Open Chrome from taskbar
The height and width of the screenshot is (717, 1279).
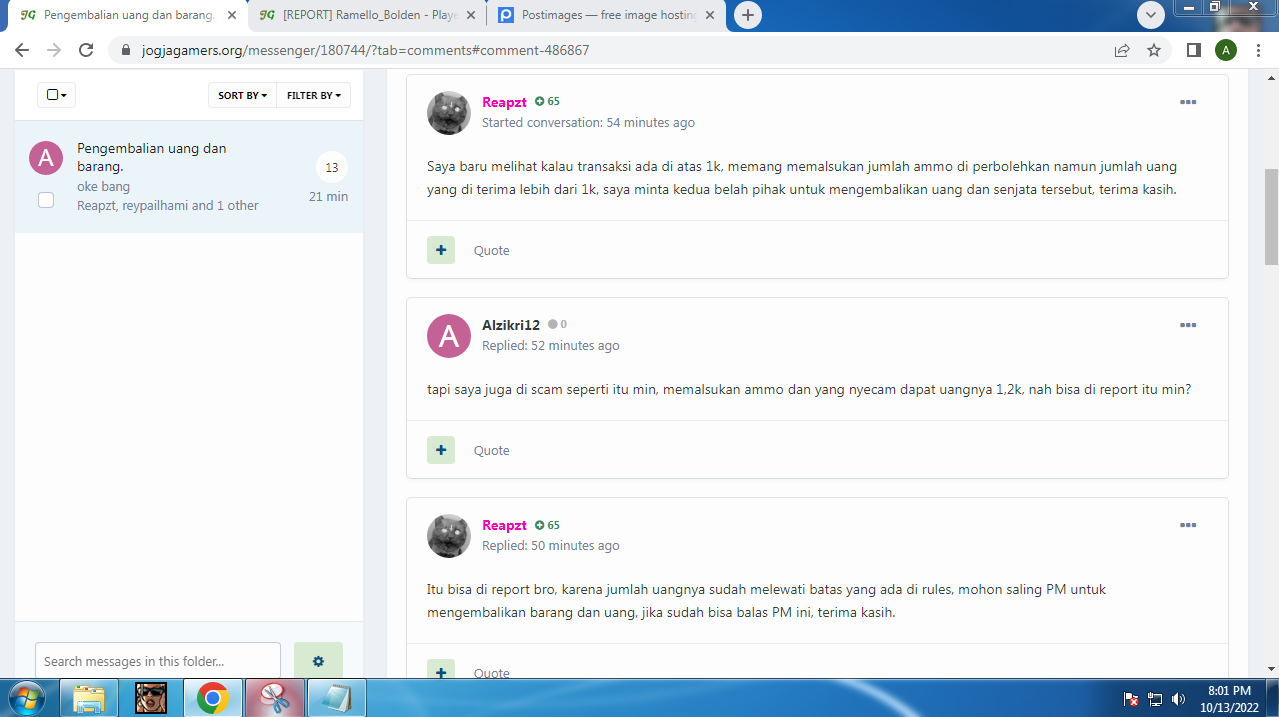point(212,698)
